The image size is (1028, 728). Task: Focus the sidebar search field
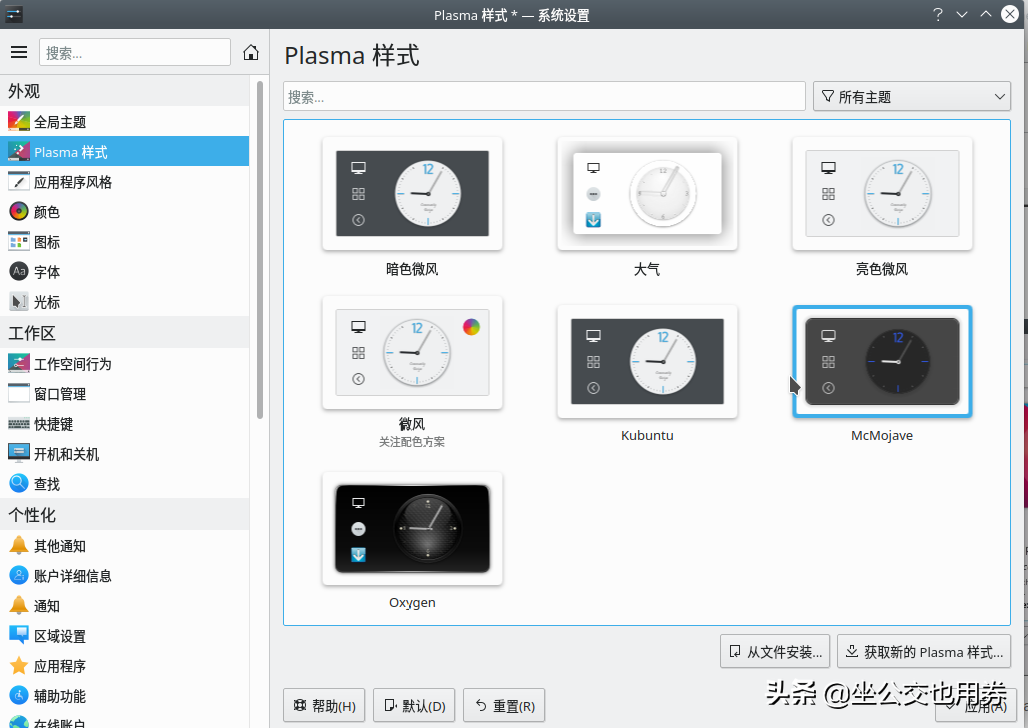click(134, 52)
